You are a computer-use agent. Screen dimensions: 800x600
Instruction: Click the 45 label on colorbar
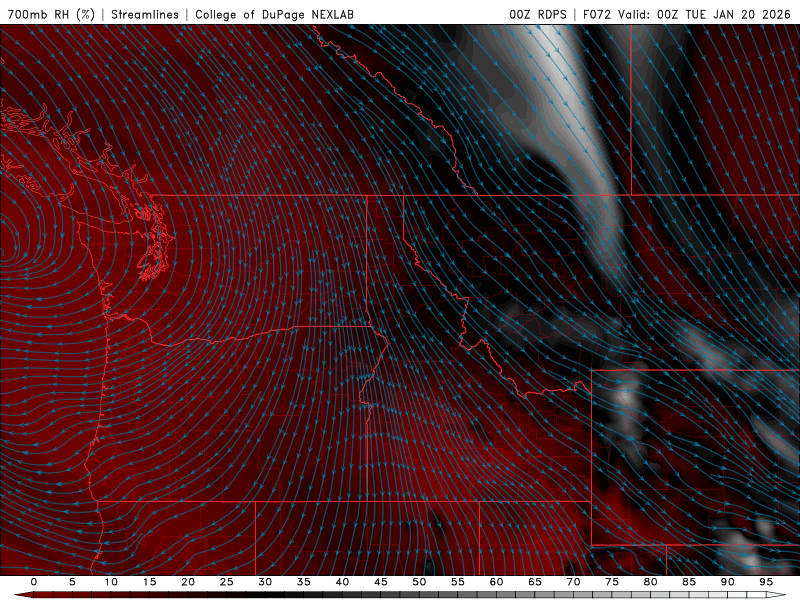click(x=381, y=582)
